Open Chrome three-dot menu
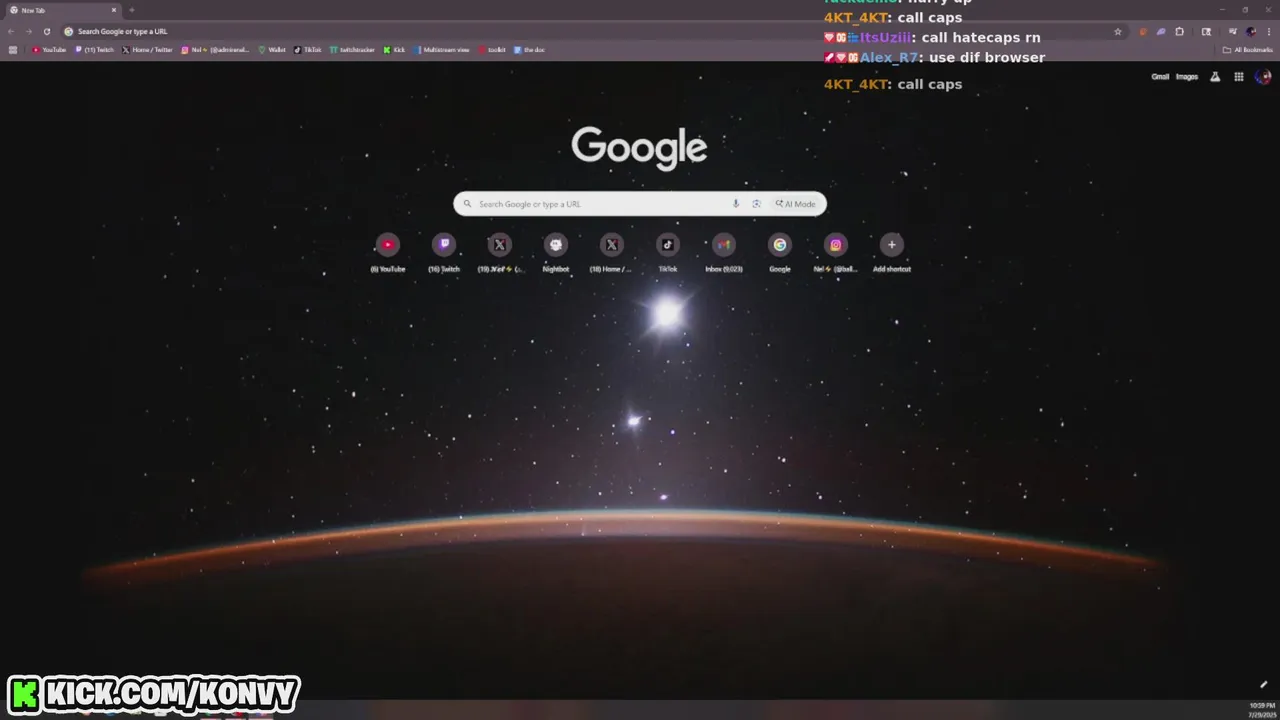1280x720 pixels. 1269,32
